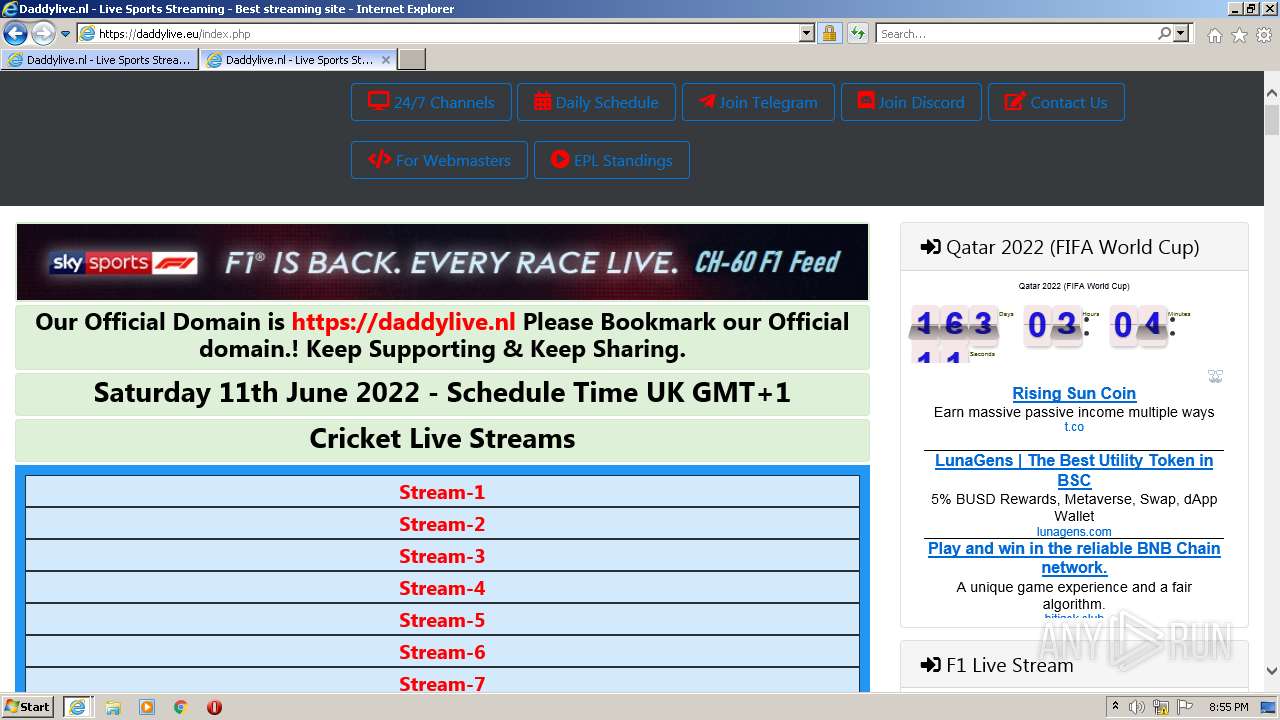The height and width of the screenshot is (720, 1280).
Task: Click scrollbar up arrow
Action: pyautogui.click(x=1272, y=93)
